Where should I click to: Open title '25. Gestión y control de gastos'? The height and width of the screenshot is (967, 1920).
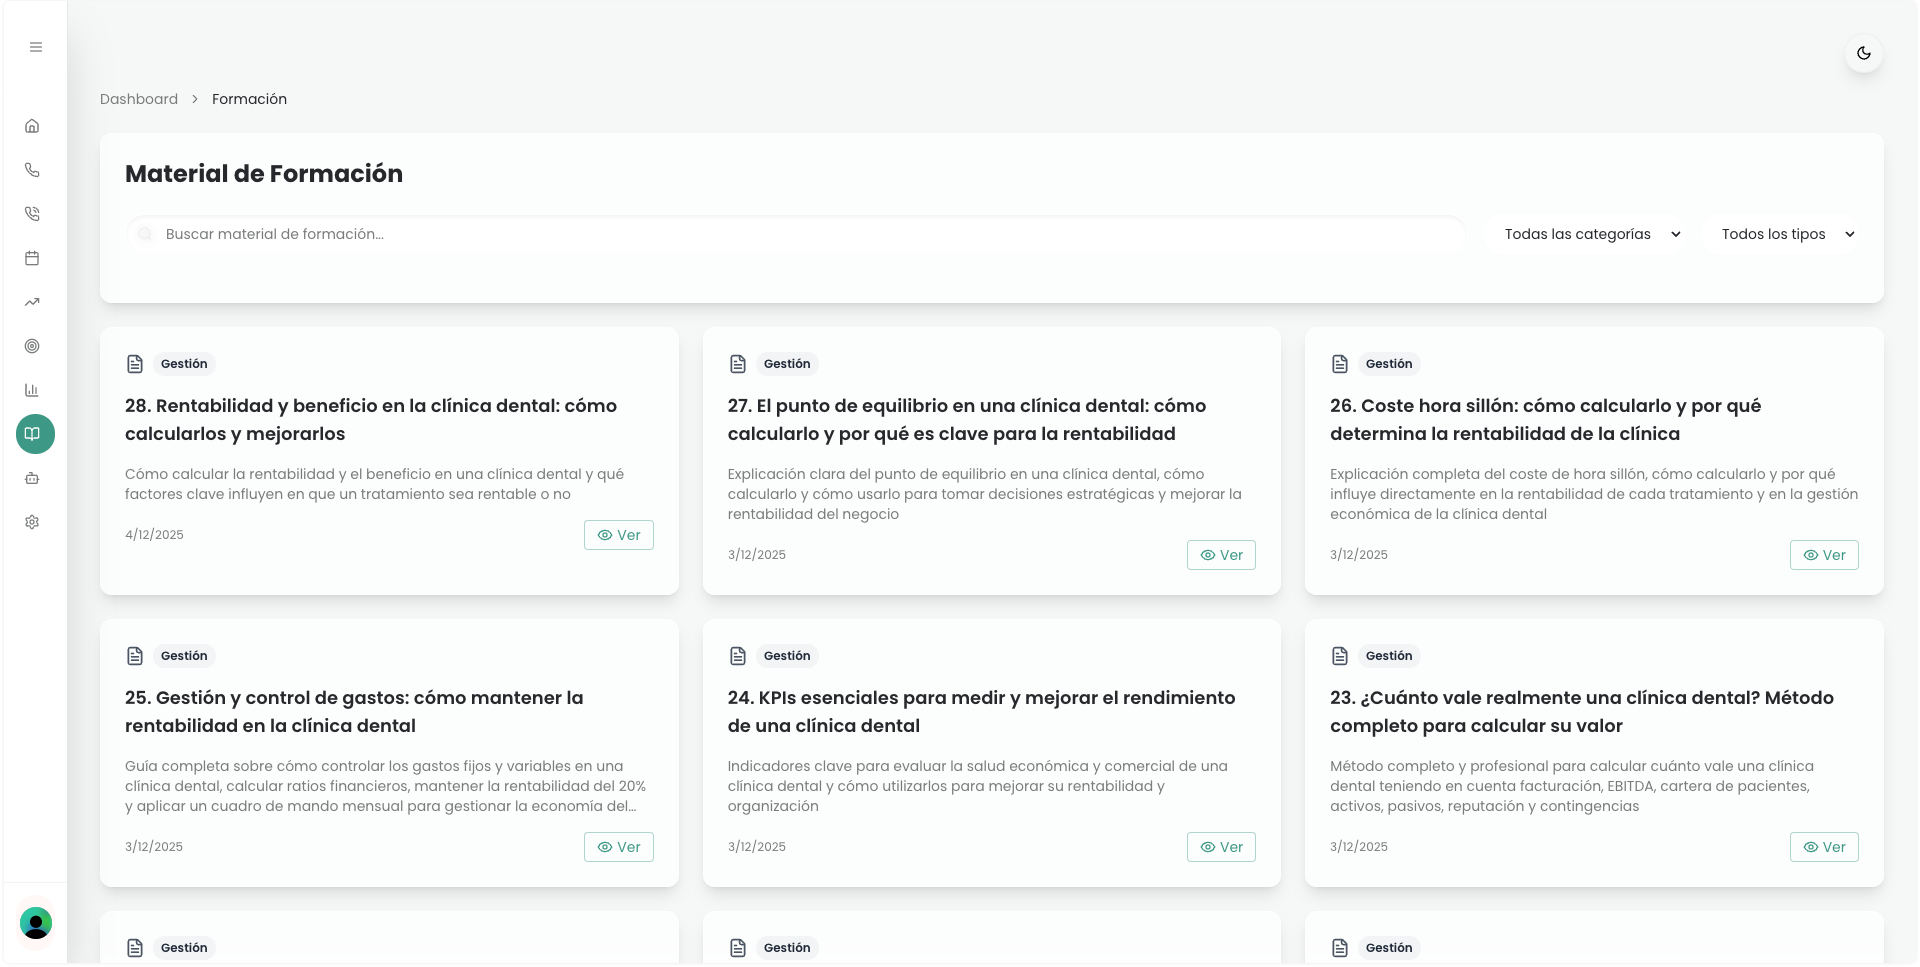[354, 712]
